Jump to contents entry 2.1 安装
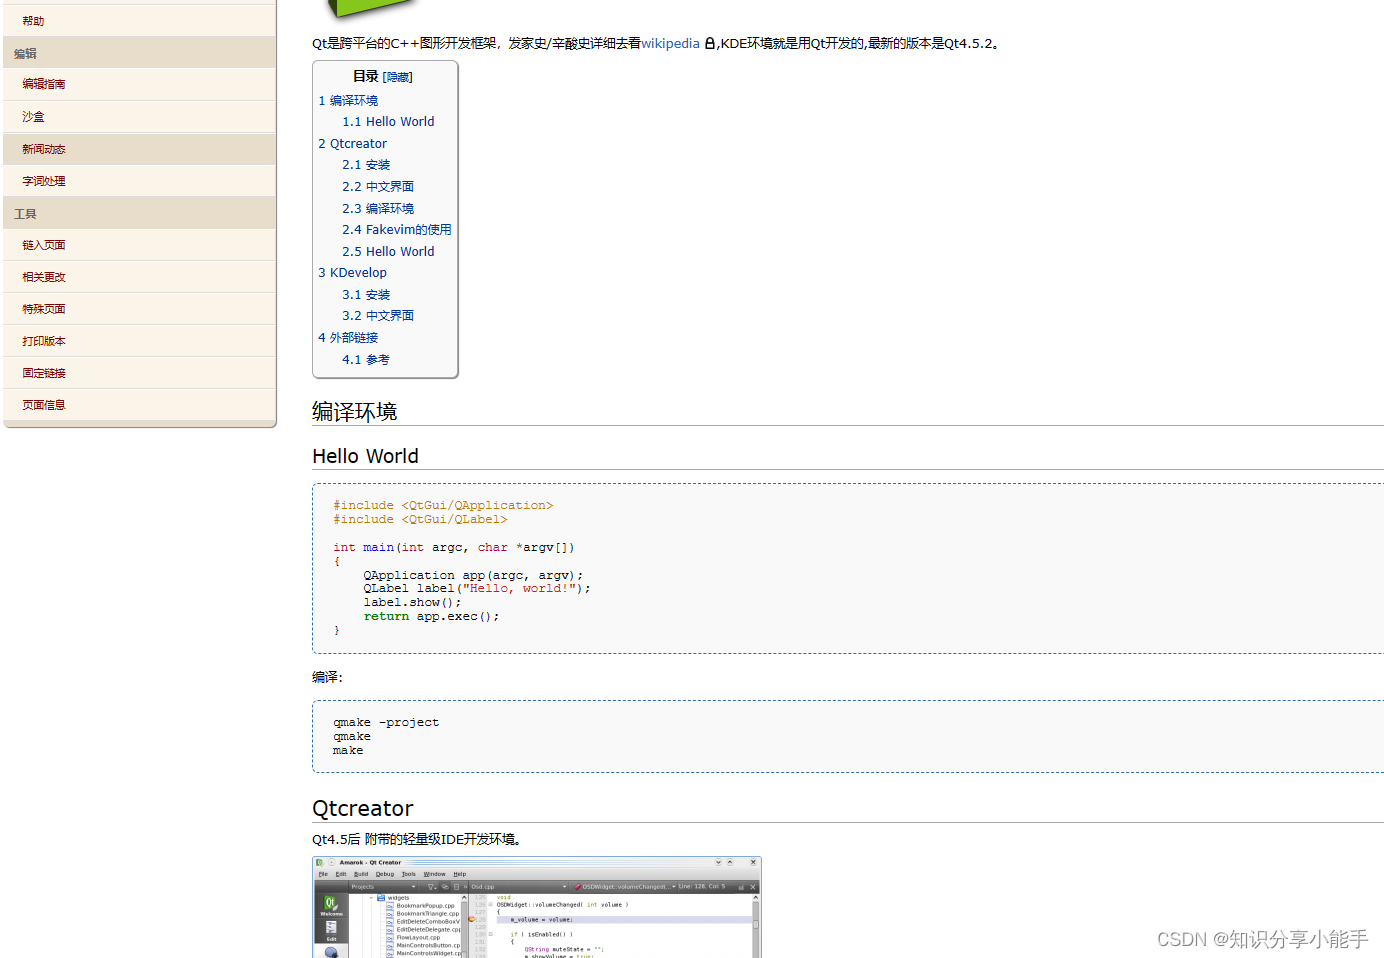Viewport: 1384px width, 958px height. [x=366, y=165]
